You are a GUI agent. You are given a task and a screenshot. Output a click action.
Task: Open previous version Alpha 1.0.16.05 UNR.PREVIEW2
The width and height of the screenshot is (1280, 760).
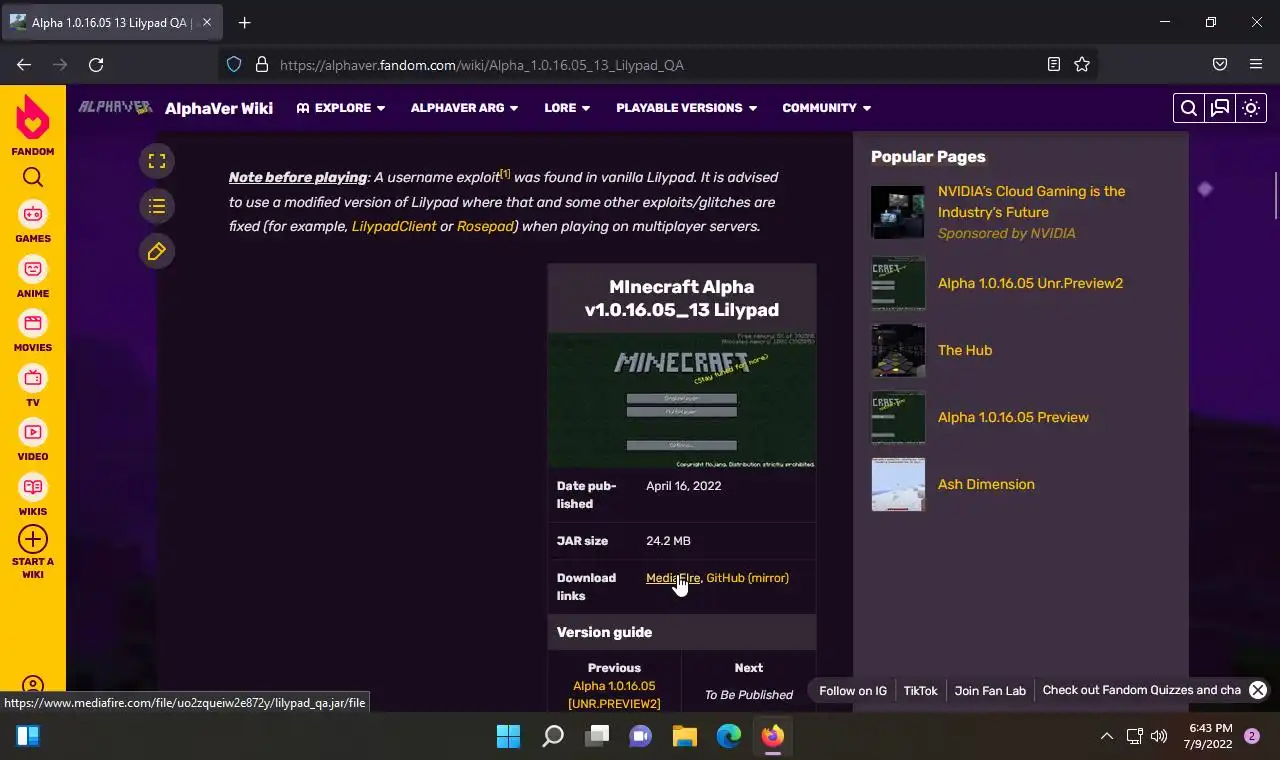point(614,695)
